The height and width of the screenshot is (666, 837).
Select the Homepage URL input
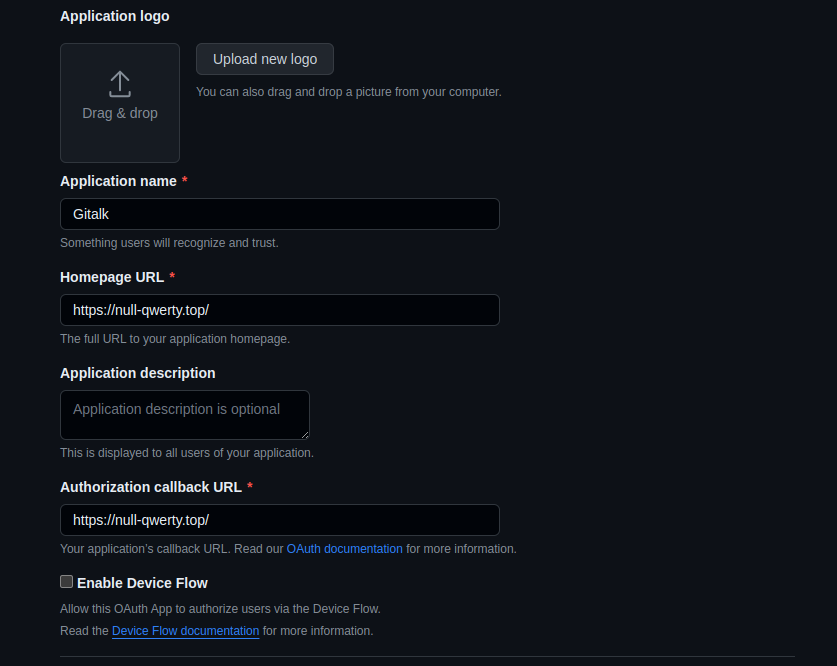(x=279, y=310)
